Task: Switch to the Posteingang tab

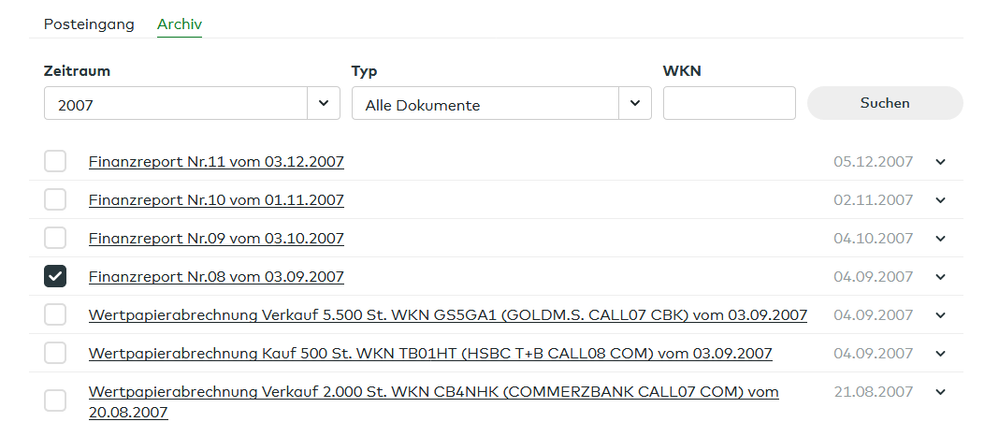Action: click(x=89, y=24)
